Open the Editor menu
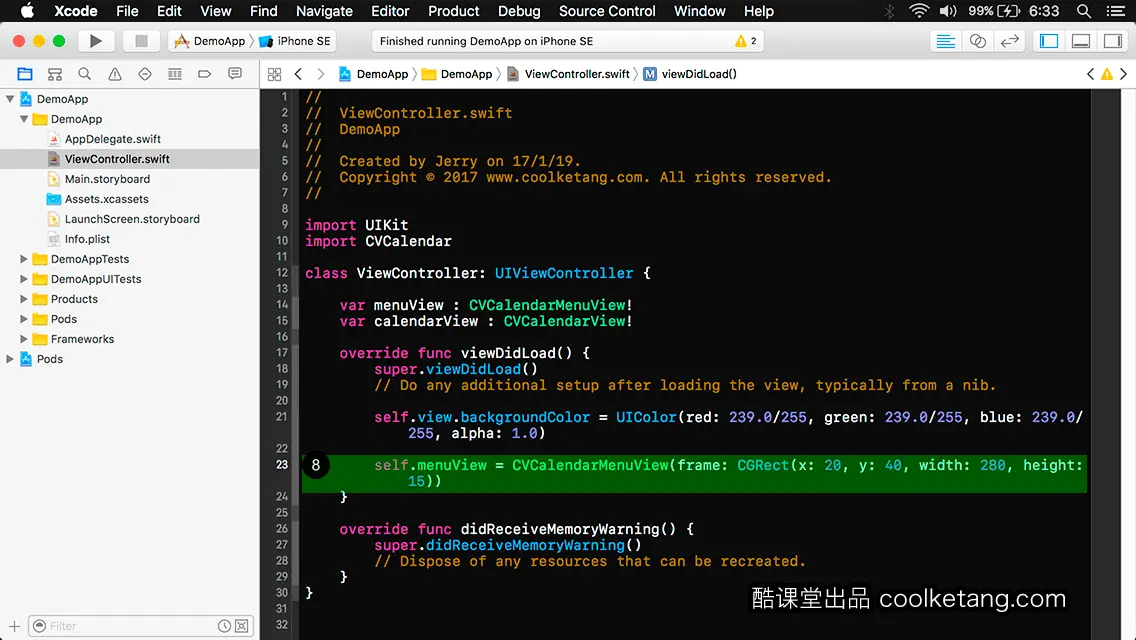This screenshot has height=640, width=1136. (390, 11)
